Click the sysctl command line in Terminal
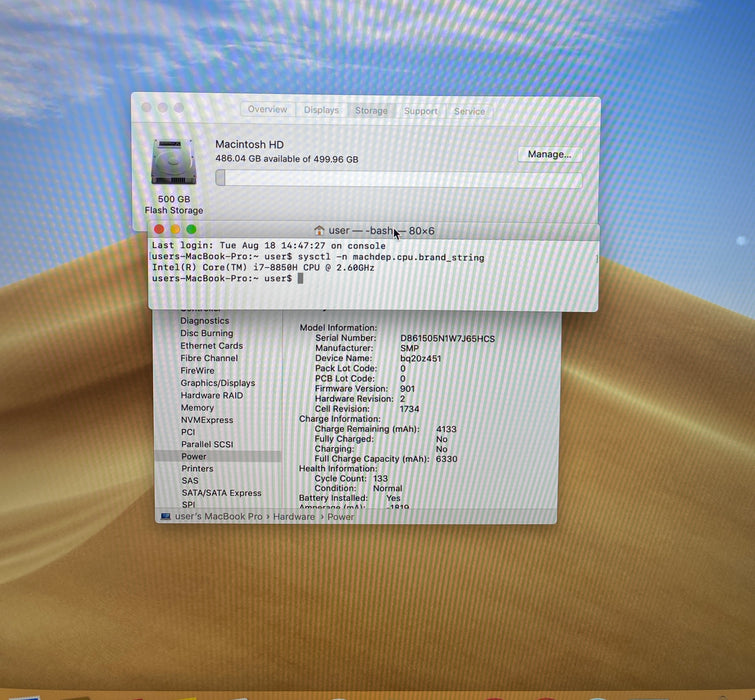The width and height of the screenshot is (755, 700). (318, 257)
